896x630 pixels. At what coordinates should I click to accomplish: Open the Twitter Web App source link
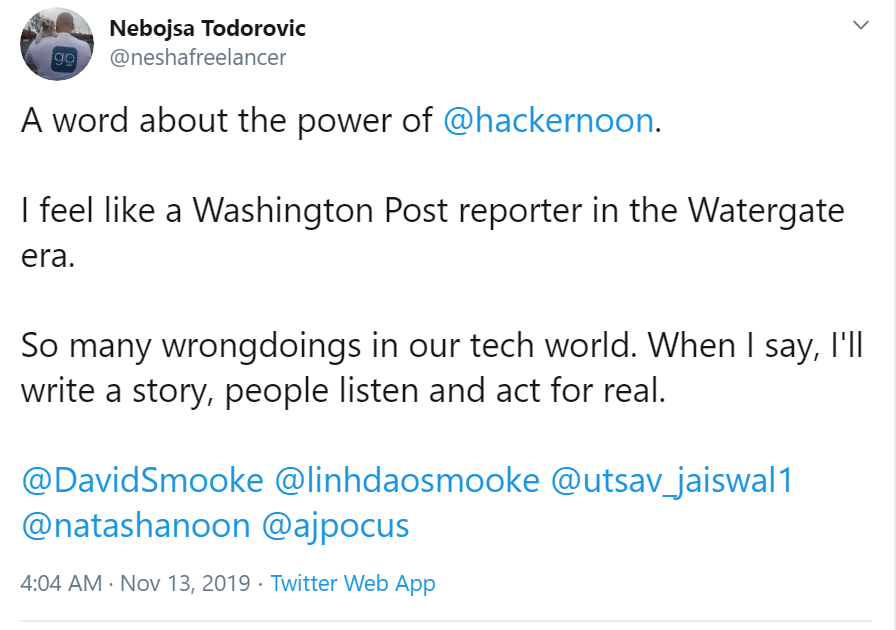point(353,584)
